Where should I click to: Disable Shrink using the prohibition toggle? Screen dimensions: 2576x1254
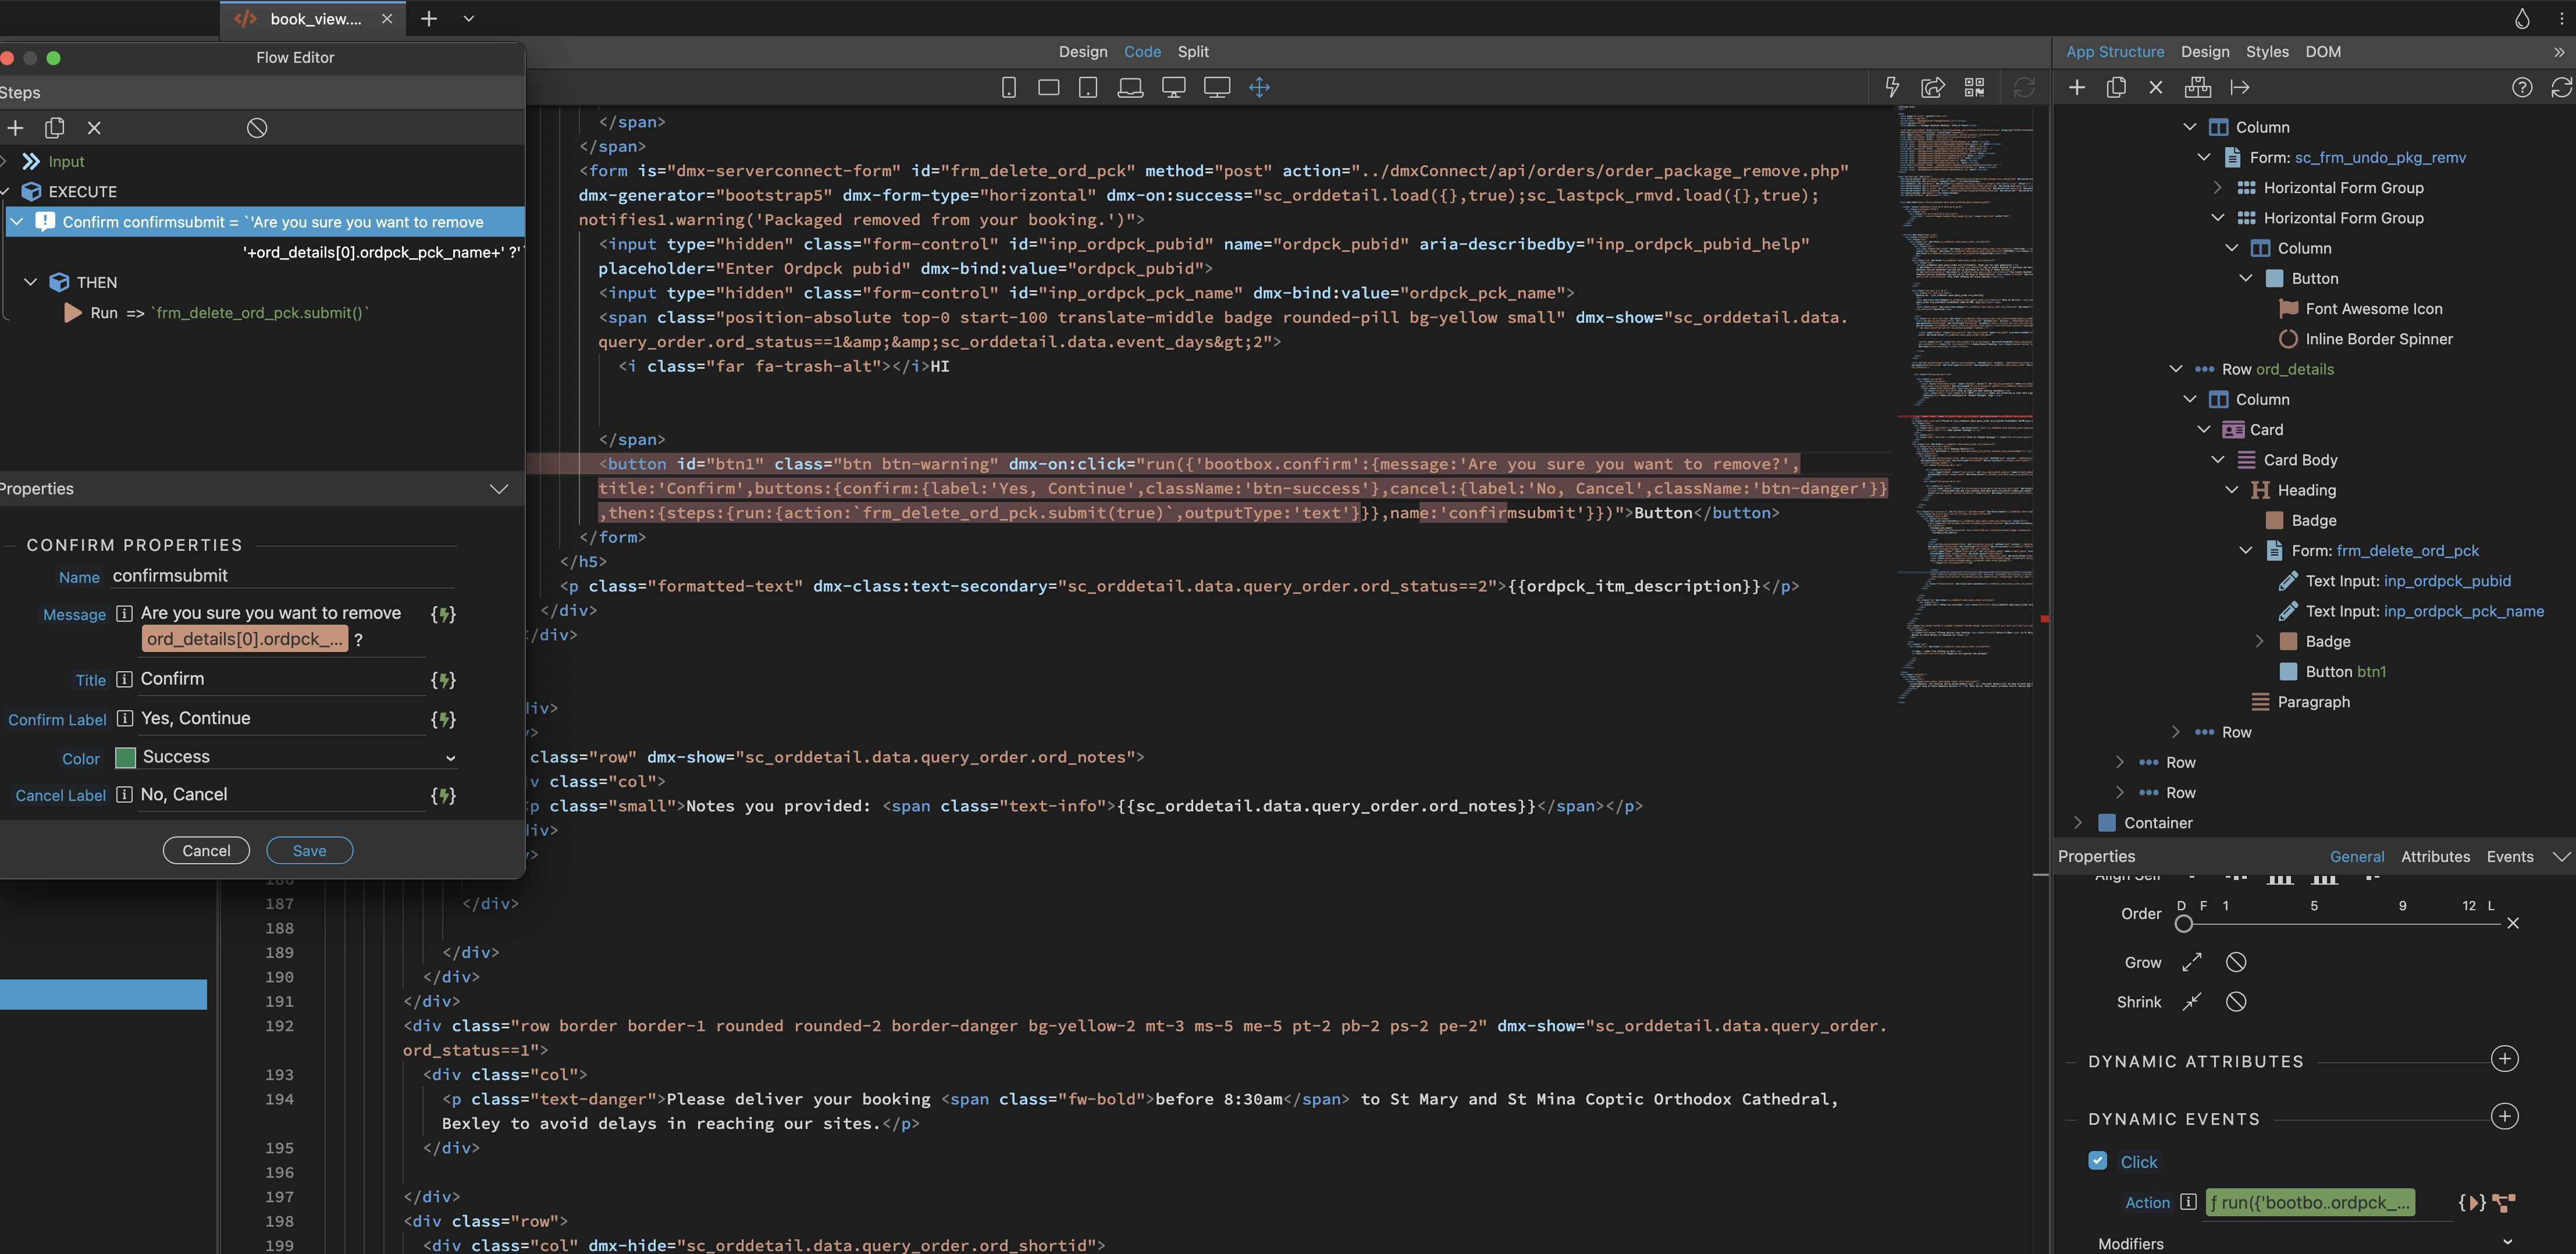click(x=2236, y=1001)
